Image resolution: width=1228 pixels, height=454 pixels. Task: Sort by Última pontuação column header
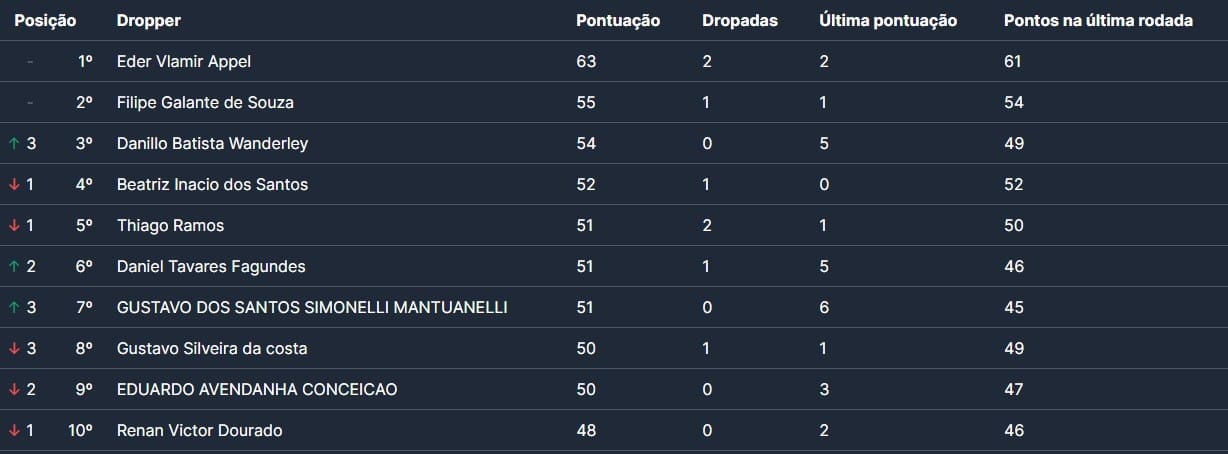[887, 21]
